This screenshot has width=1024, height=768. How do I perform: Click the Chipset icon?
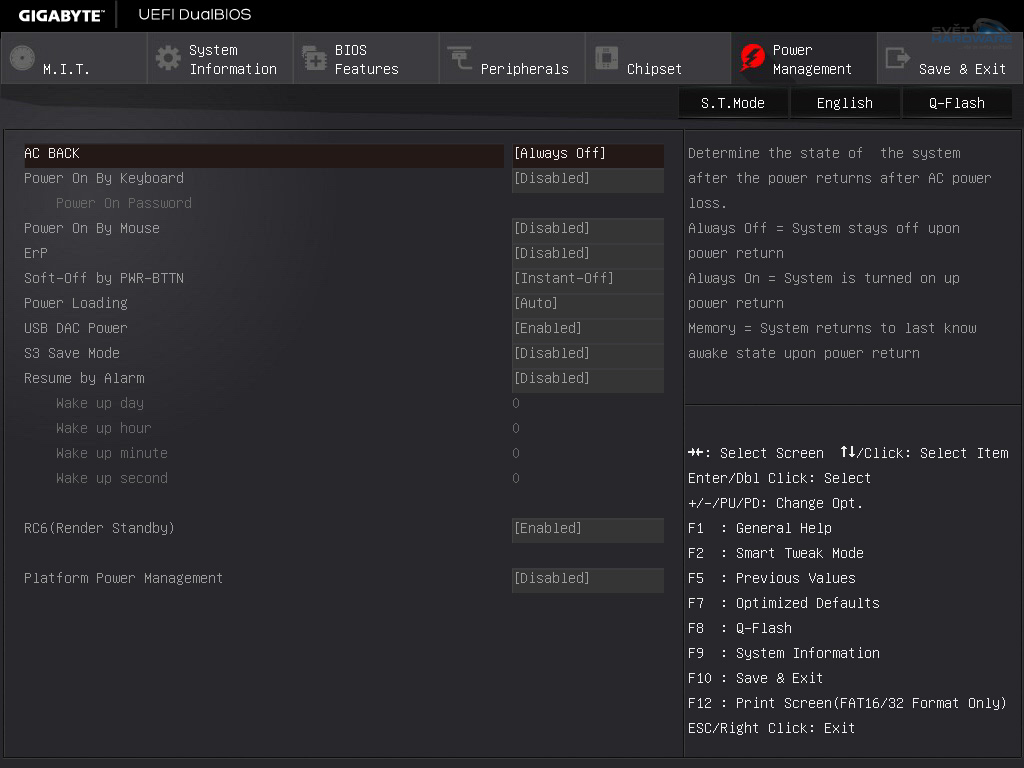606,58
